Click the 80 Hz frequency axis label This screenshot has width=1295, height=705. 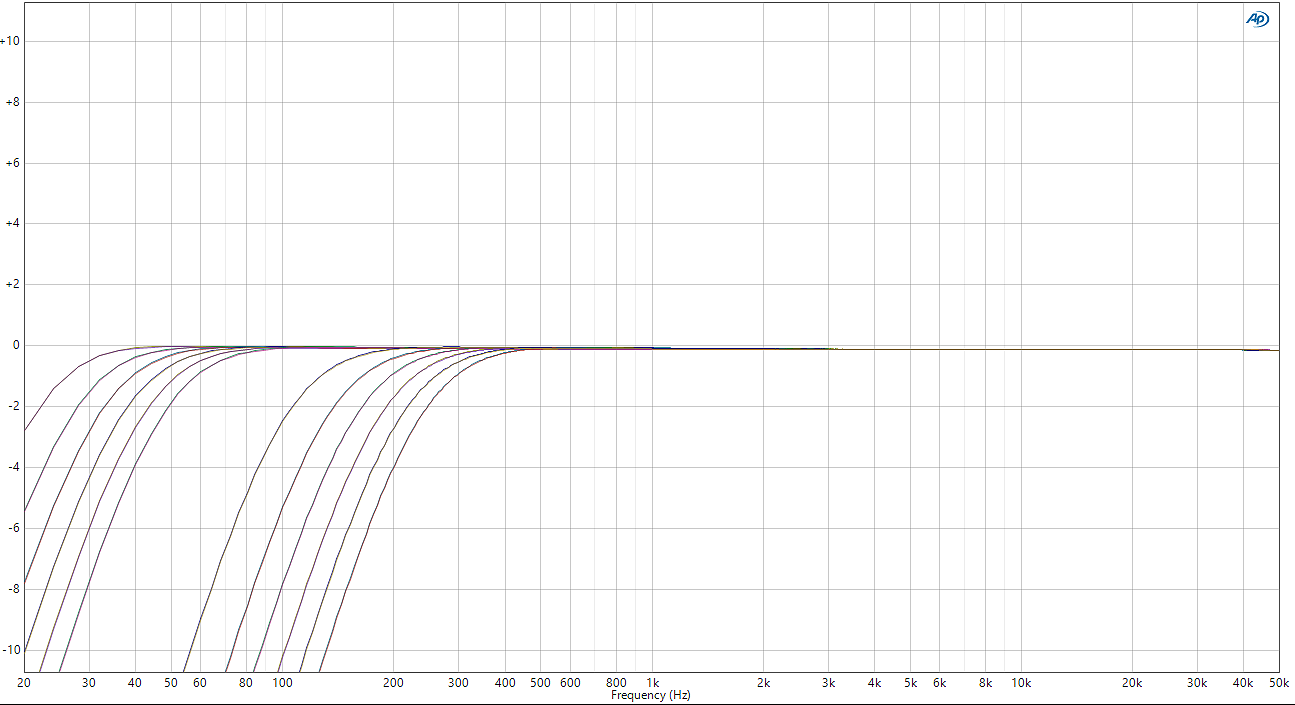(x=246, y=683)
